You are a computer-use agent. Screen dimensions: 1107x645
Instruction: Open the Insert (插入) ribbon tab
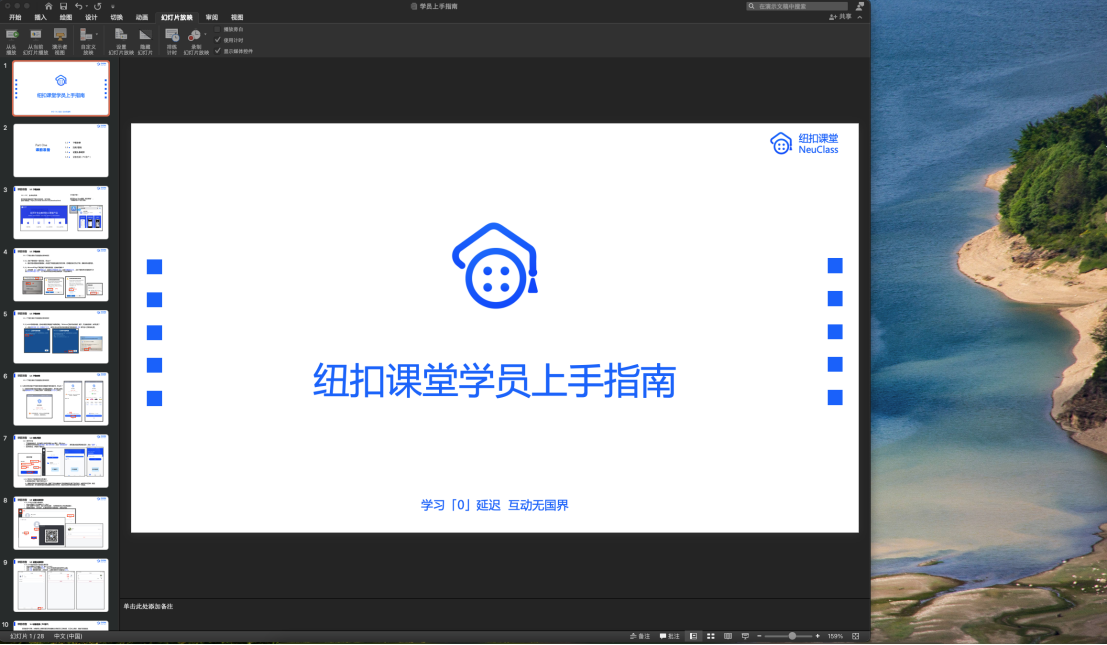pos(40,17)
